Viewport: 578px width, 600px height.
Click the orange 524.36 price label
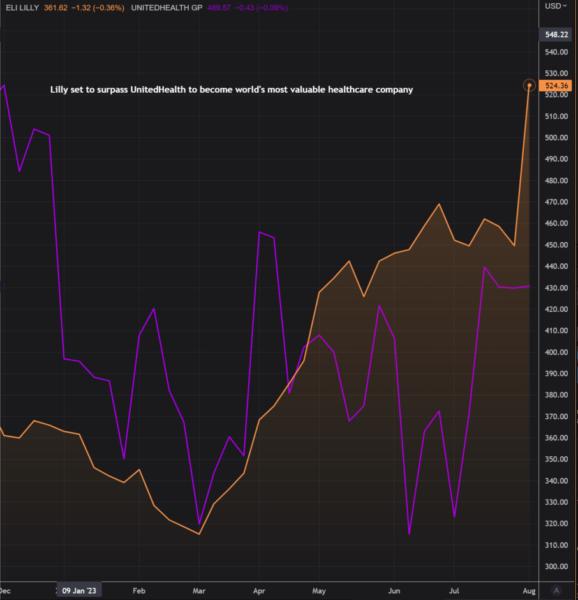coord(555,85)
